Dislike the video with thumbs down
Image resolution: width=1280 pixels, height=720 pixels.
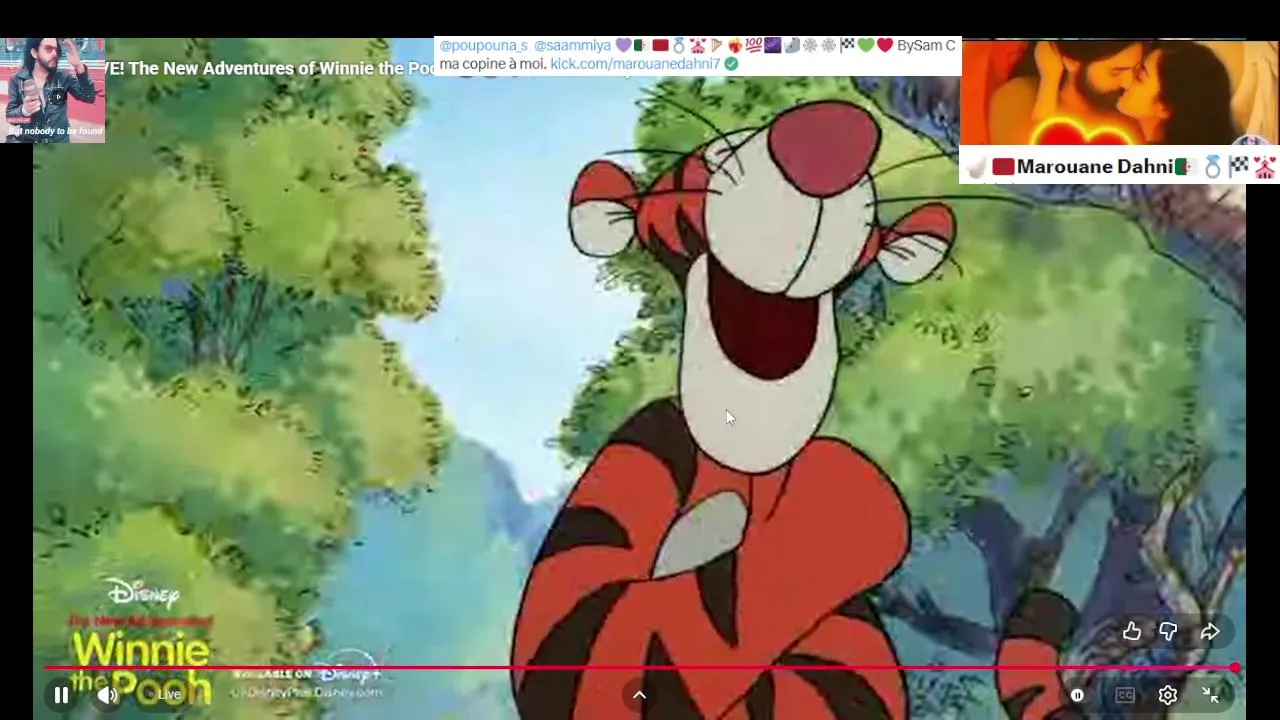pos(1168,631)
